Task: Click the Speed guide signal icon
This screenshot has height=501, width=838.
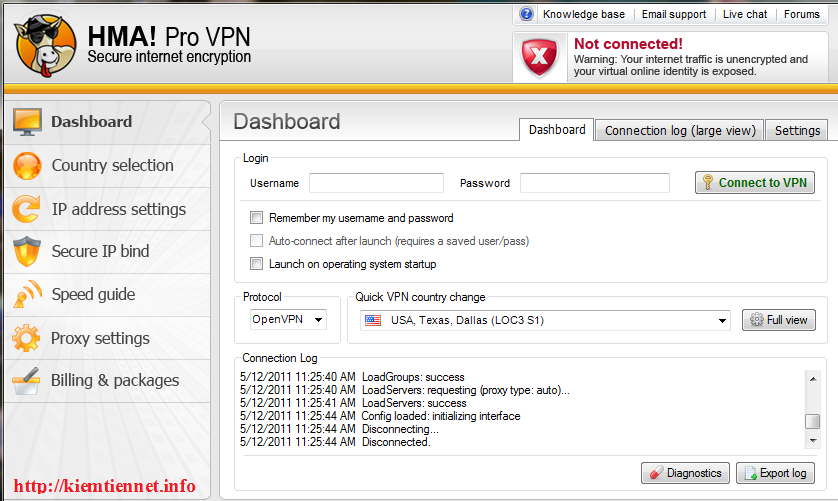Action: click(x=27, y=295)
